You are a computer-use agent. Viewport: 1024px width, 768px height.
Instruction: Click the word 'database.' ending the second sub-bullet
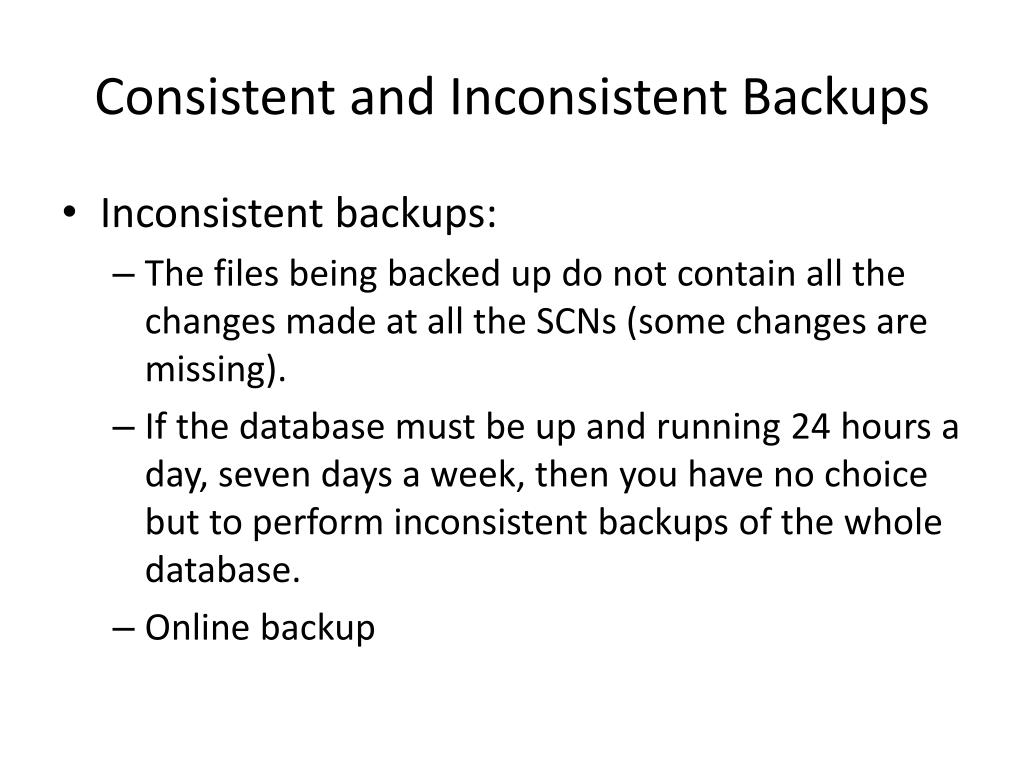223,570
